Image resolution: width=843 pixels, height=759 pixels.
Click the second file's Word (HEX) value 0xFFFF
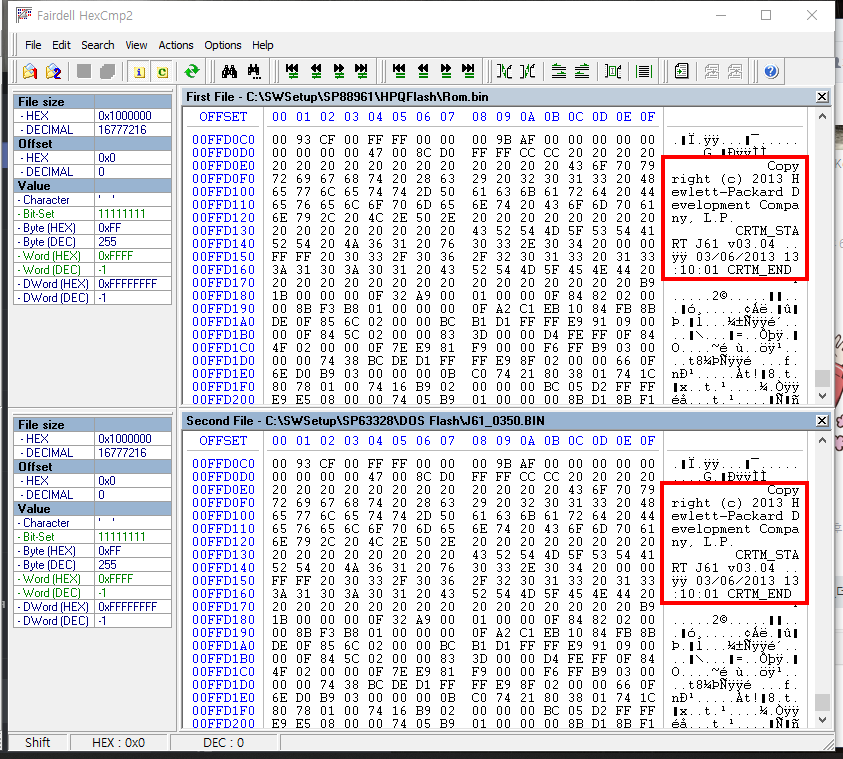coord(116,578)
